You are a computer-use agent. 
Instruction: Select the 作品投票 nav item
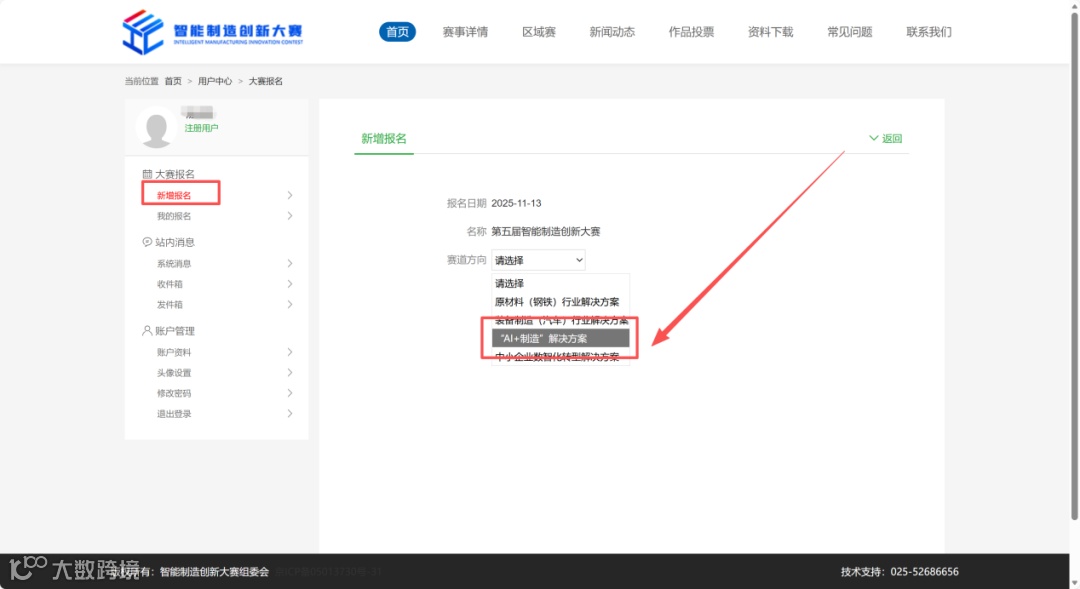click(x=690, y=31)
